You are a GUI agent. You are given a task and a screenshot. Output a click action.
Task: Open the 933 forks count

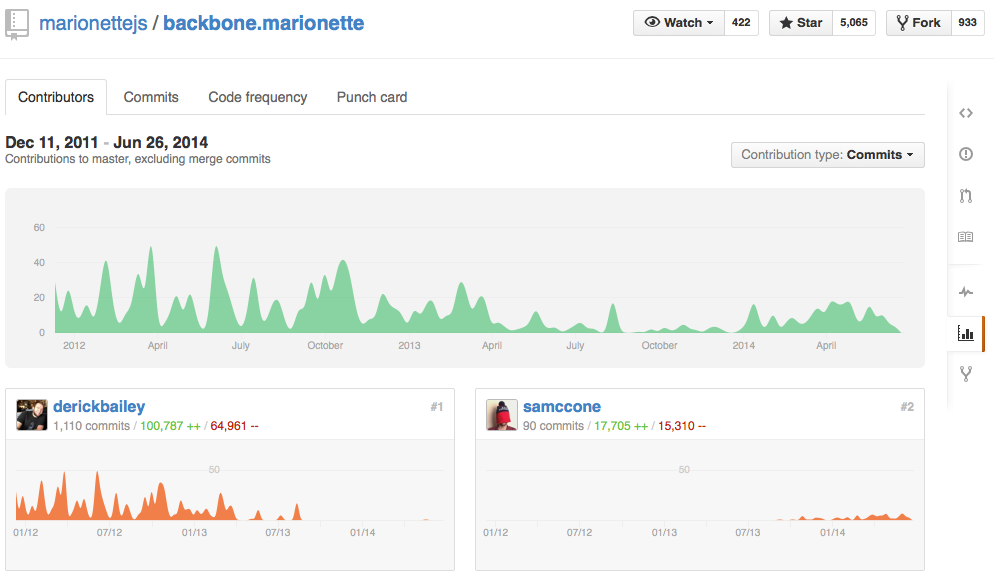tap(967, 23)
